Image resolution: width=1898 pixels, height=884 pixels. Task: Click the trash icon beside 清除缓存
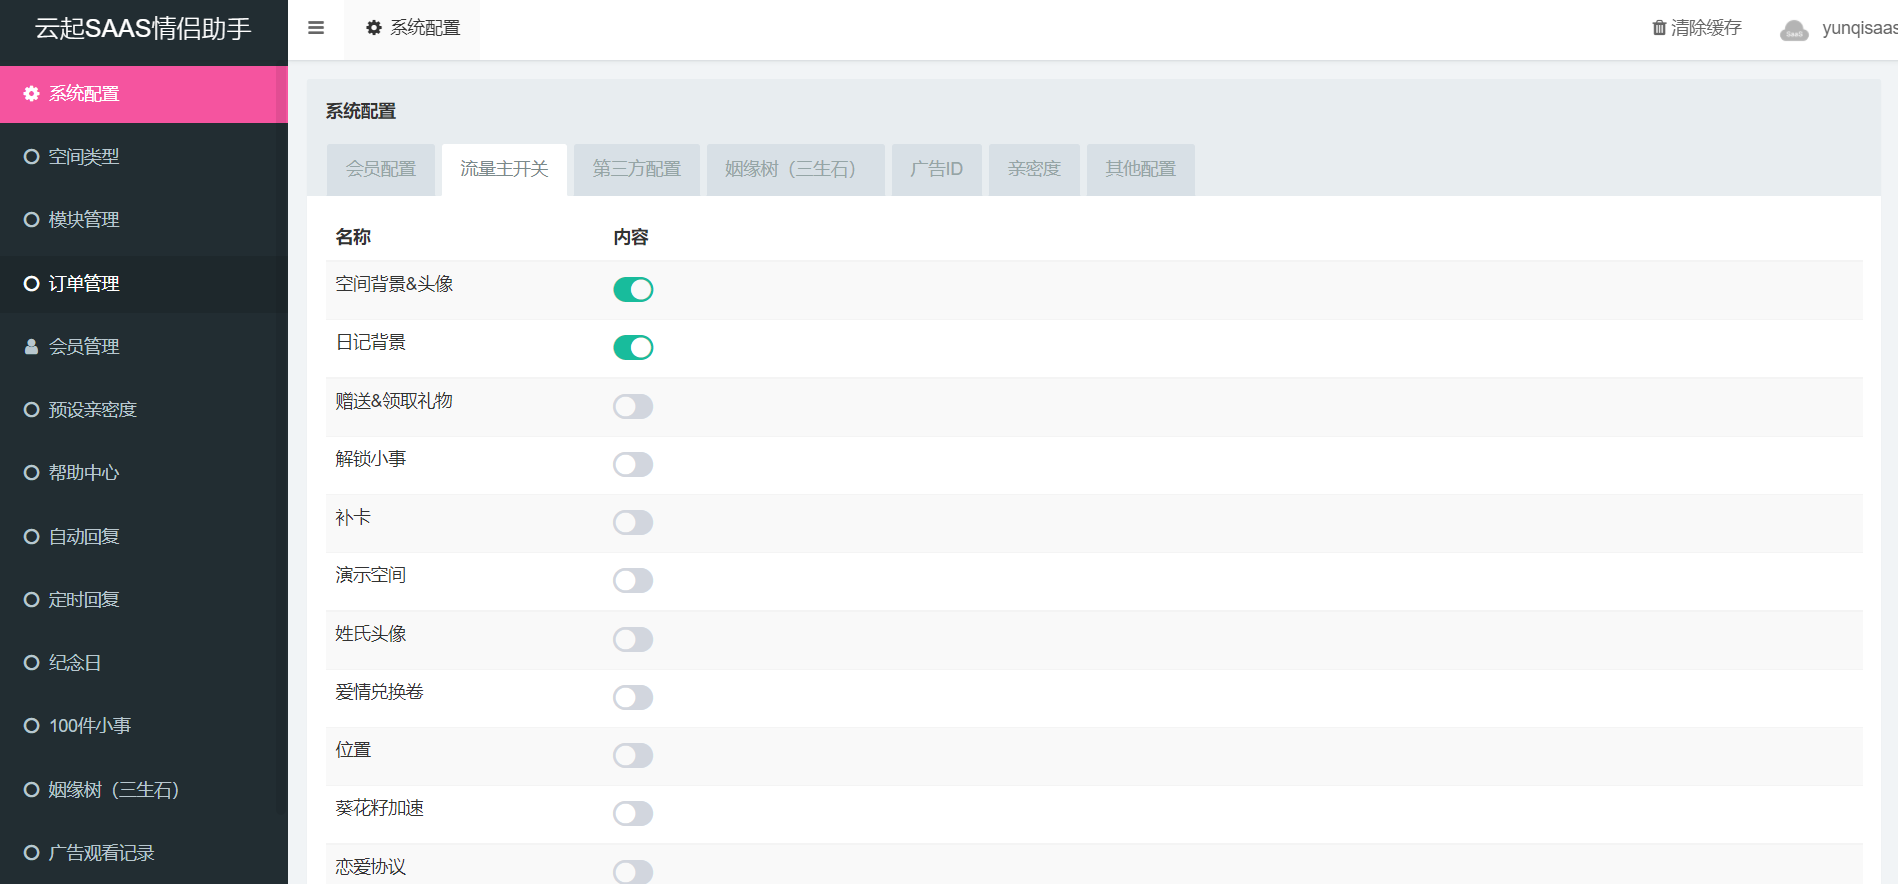tap(1659, 28)
